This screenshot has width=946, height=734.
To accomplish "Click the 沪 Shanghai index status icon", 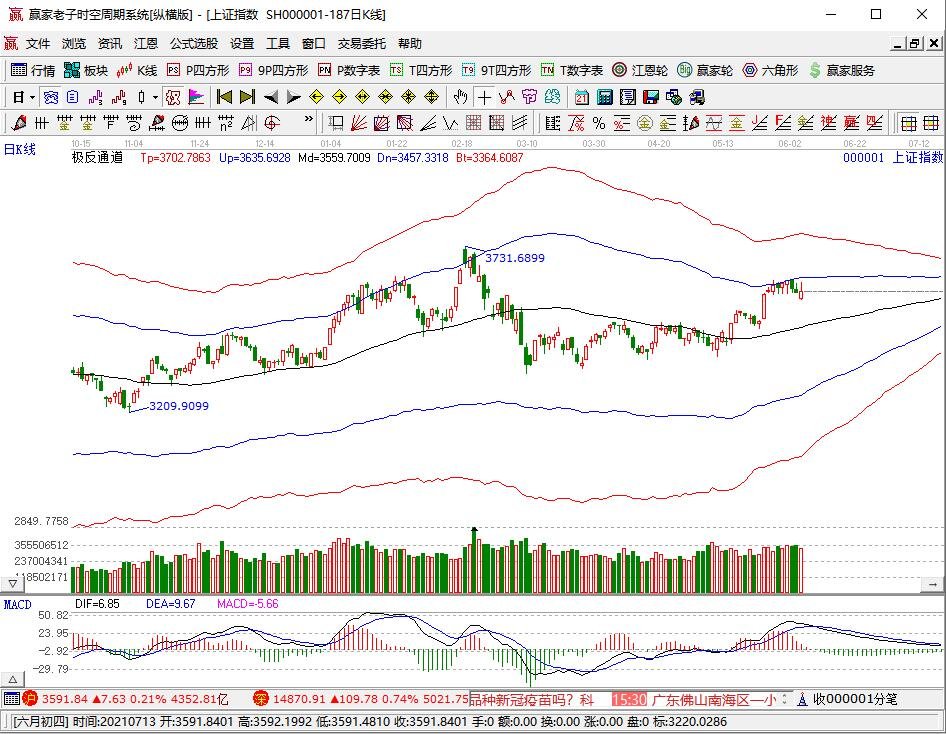I will tap(30, 699).
